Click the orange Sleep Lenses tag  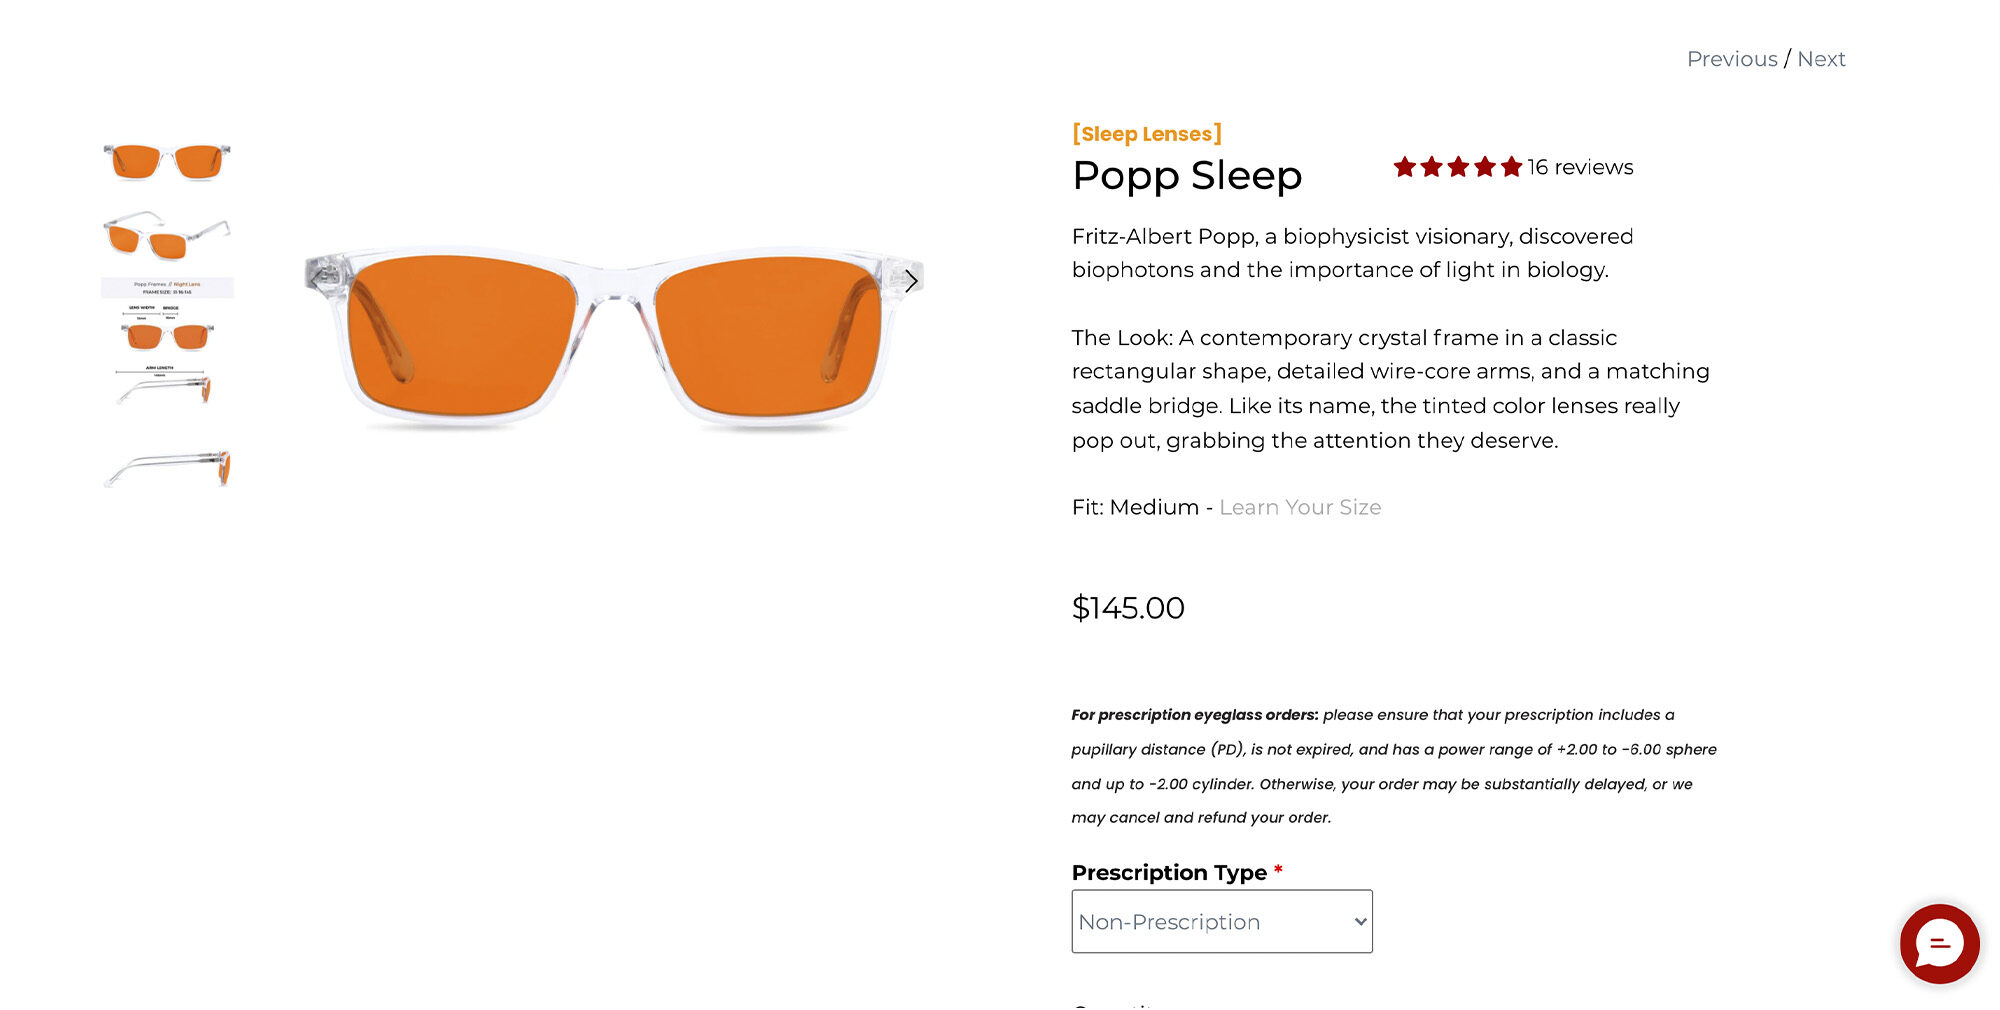coord(1146,134)
